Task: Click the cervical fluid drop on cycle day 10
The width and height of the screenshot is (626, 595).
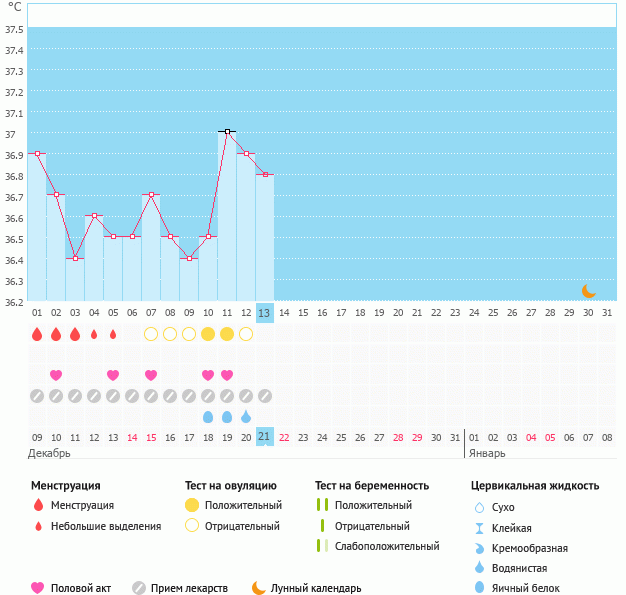Action: point(208,416)
